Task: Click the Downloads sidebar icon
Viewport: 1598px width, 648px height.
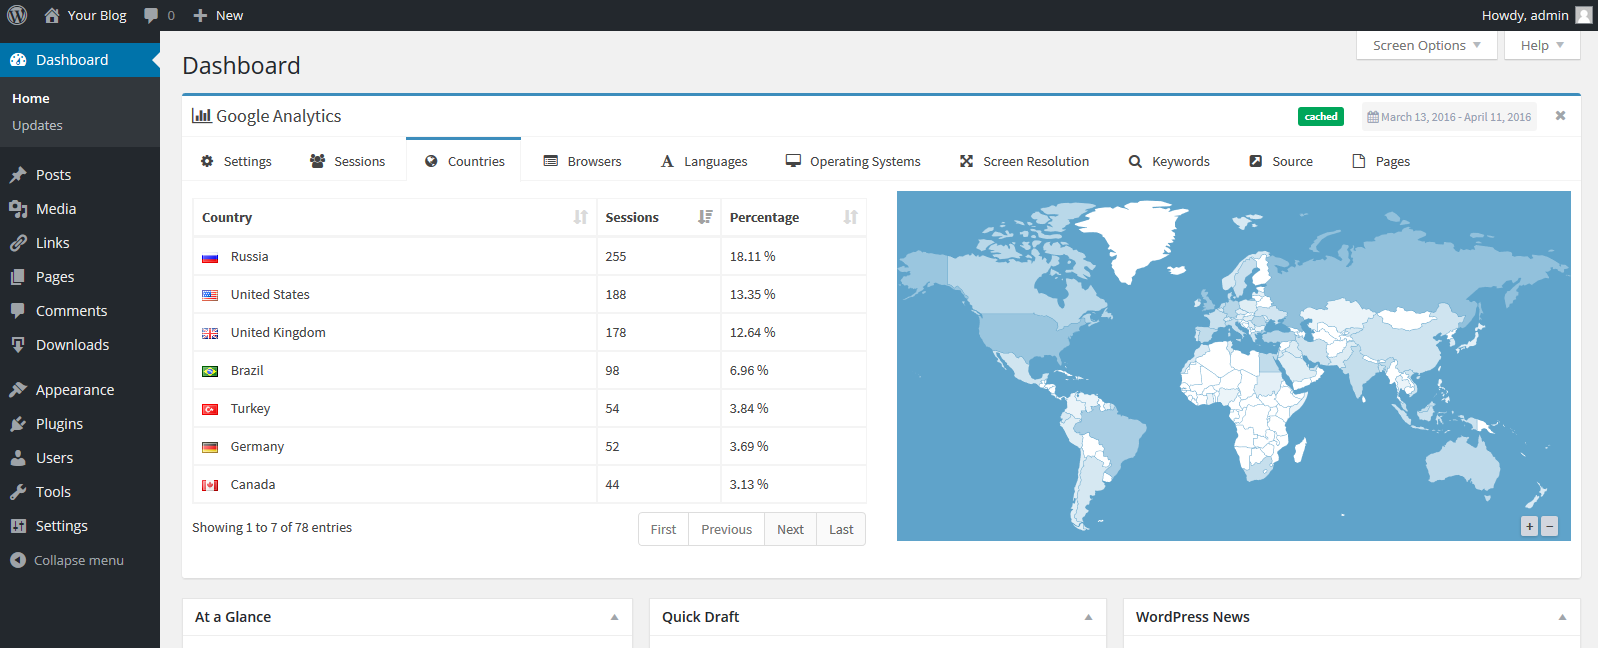Action: [18, 345]
